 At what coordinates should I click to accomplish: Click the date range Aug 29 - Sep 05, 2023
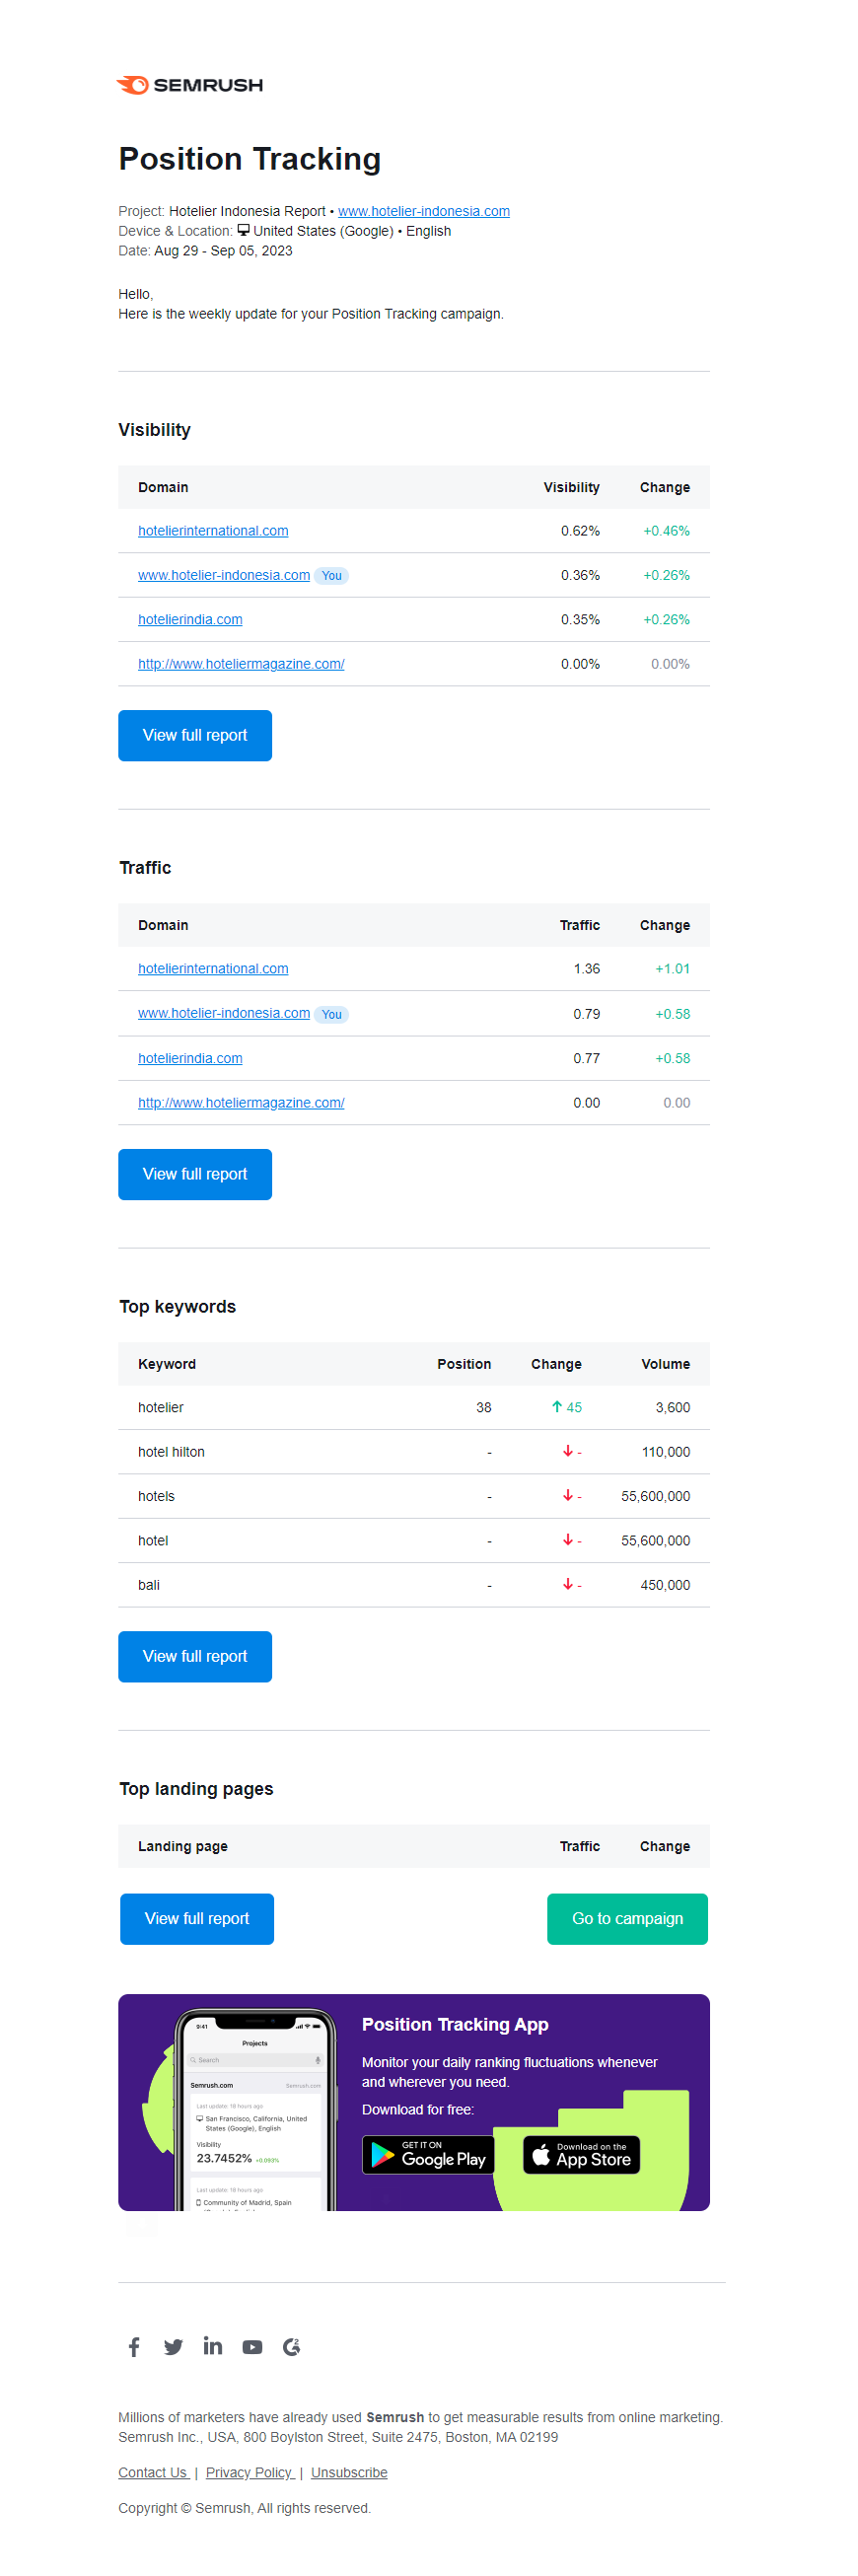click(x=224, y=251)
